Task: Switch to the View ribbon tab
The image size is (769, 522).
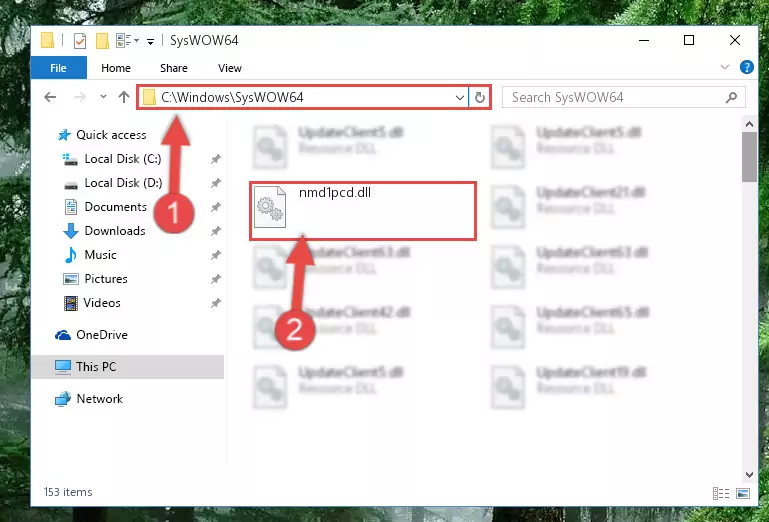Action: [x=230, y=68]
